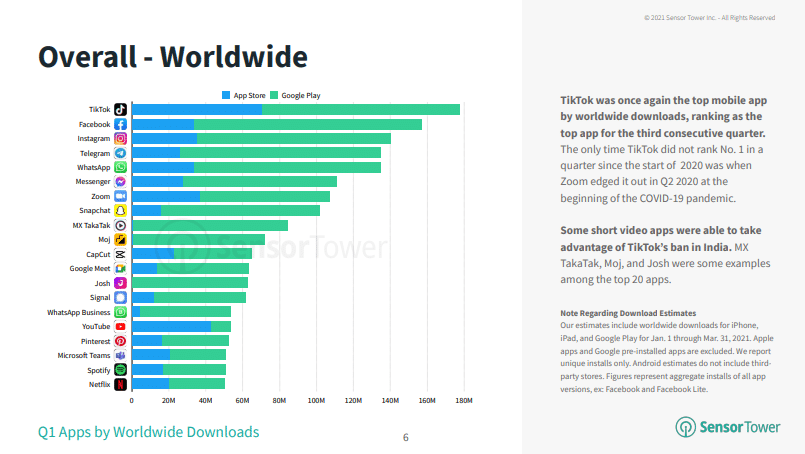Screen dimensions: 805x454
Task: Click the TikTok Google Play green bar segment
Action: tap(361, 109)
